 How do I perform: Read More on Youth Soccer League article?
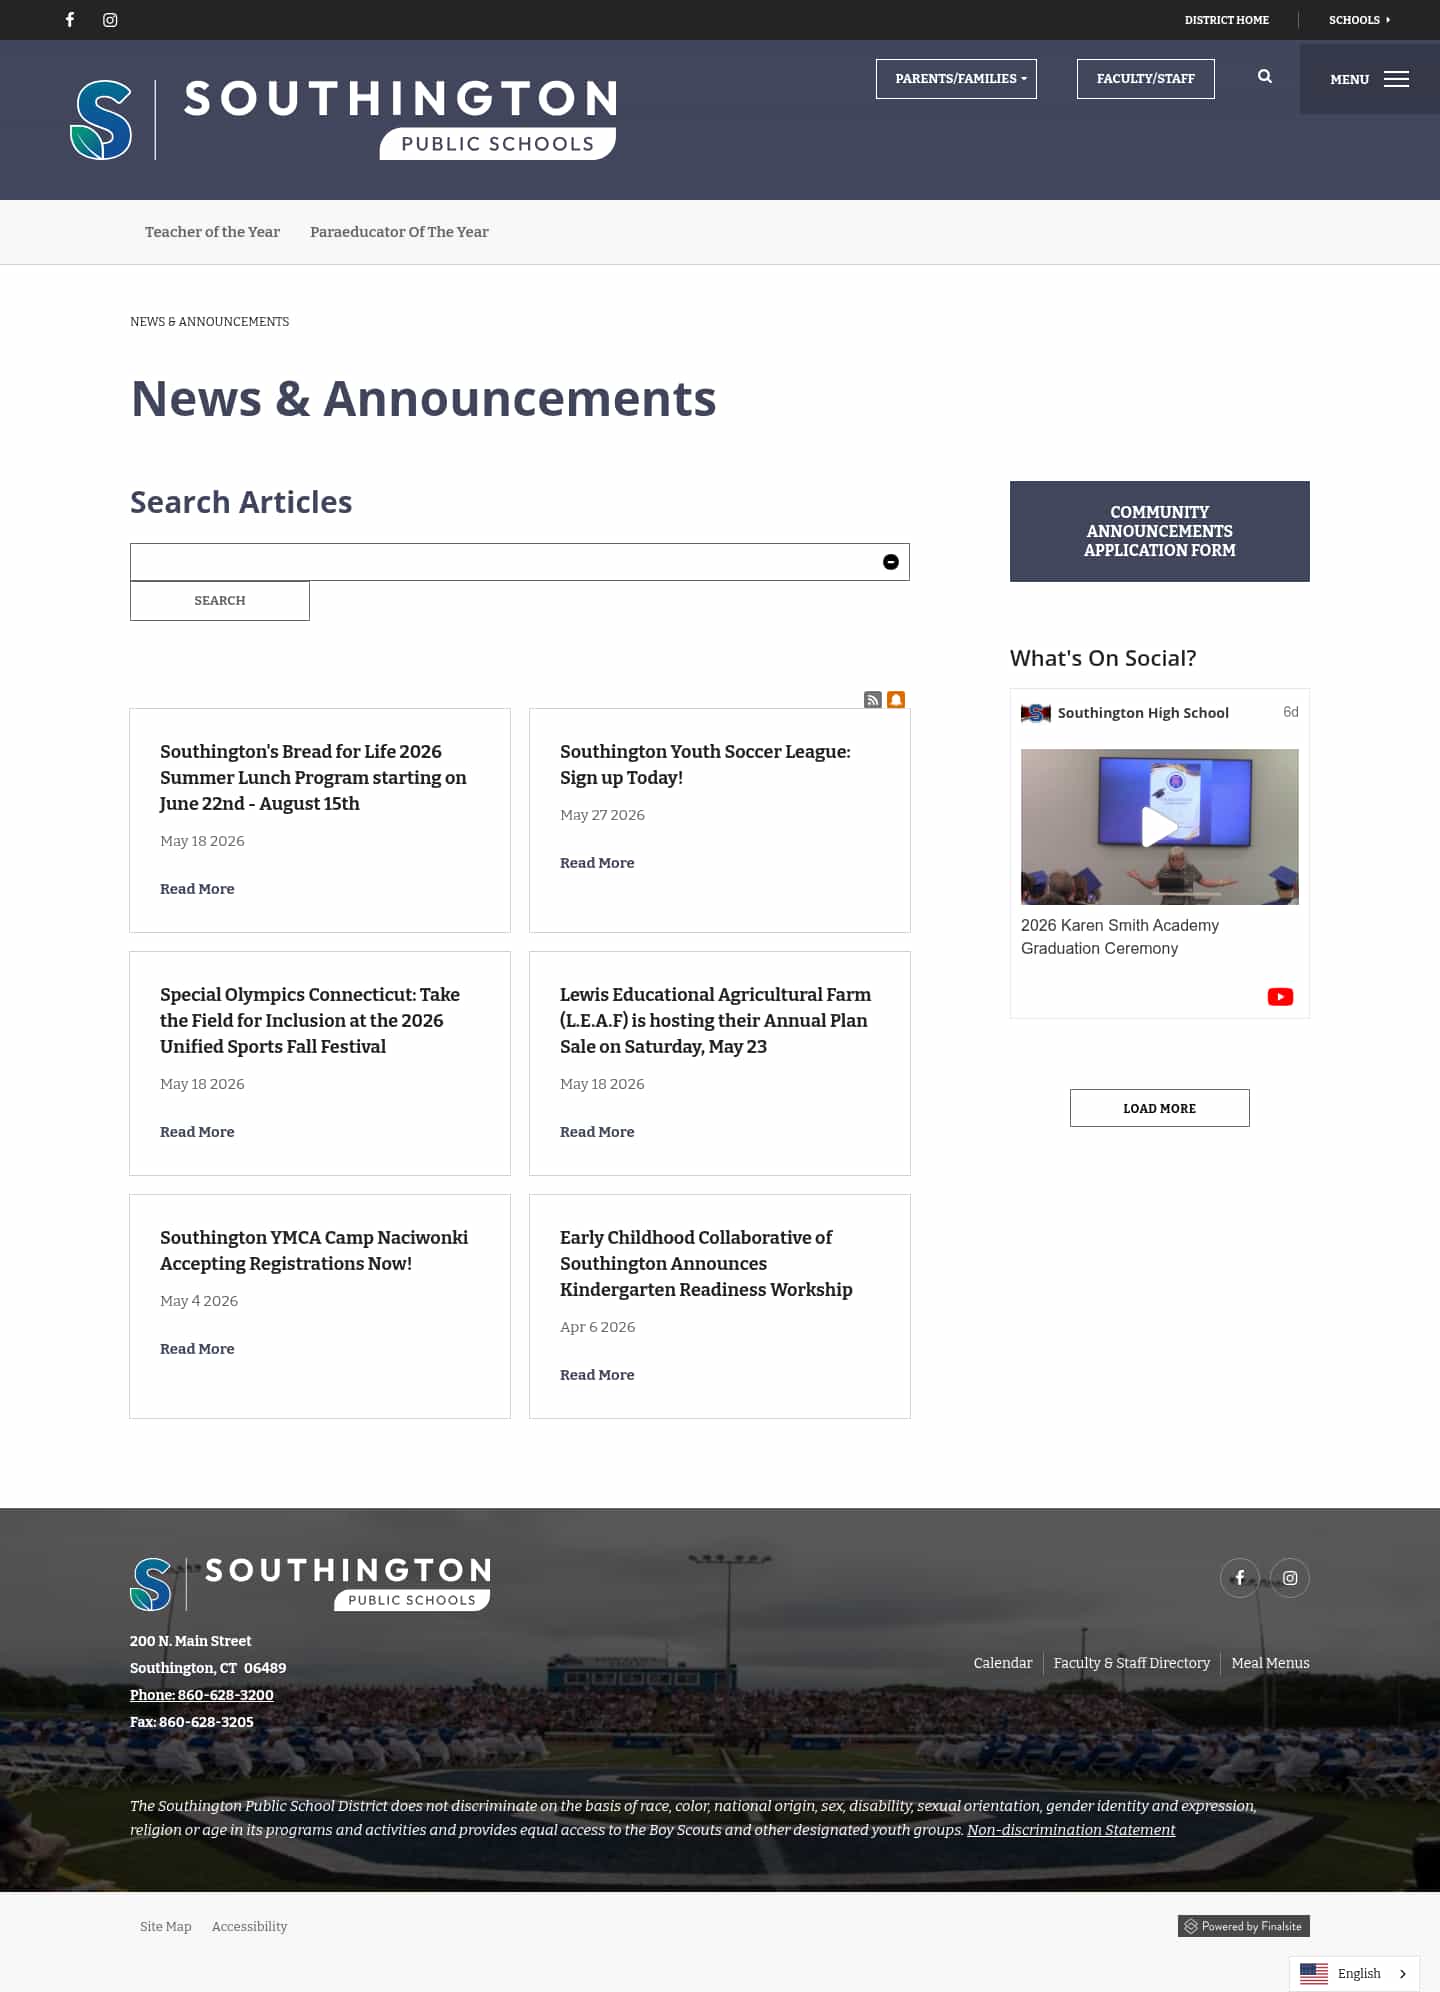click(597, 863)
